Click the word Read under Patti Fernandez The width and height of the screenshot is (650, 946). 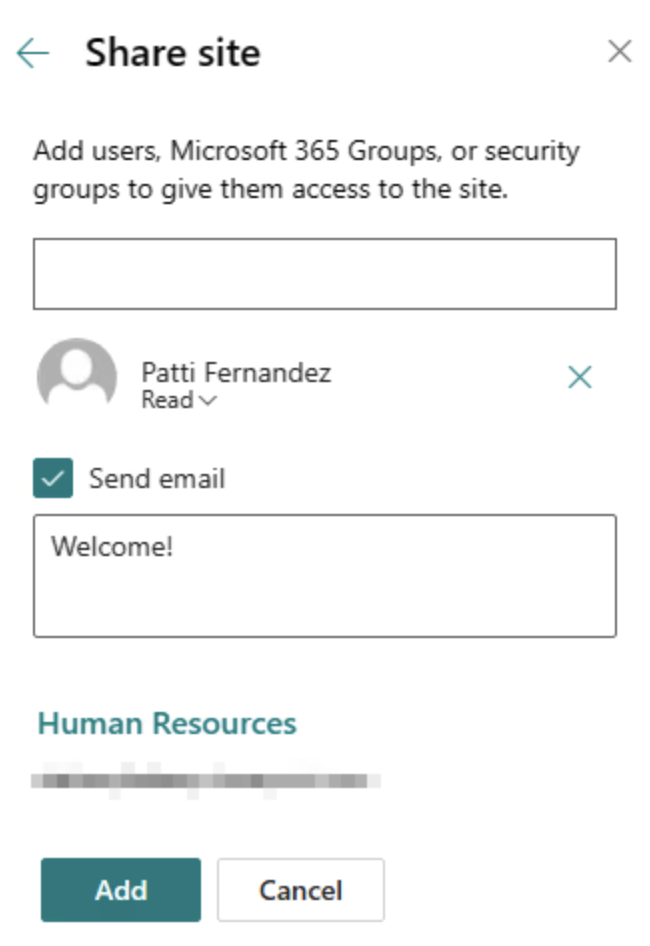pyautogui.click(x=167, y=401)
